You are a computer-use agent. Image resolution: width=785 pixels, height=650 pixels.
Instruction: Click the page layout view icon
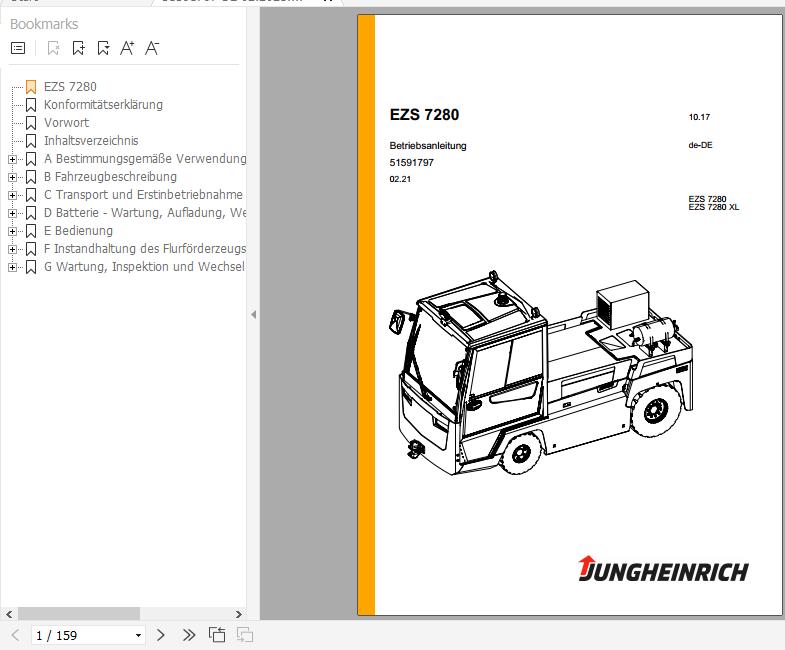[x=217, y=635]
